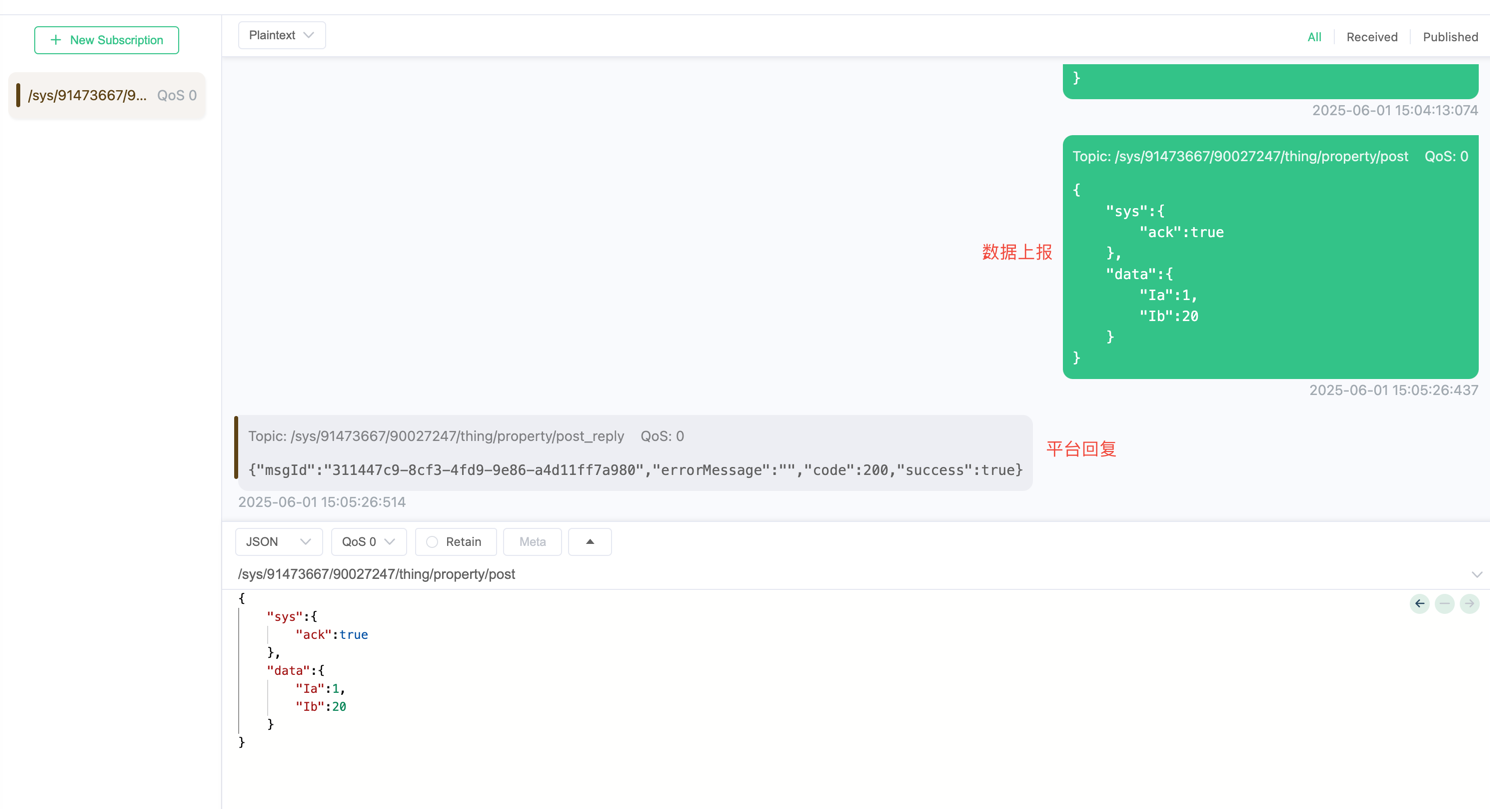The height and width of the screenshot is (809, 1490).
Task: Click the timestamp 2025-06-01 15:05:26:514
Action: click(x=322, y=502)
